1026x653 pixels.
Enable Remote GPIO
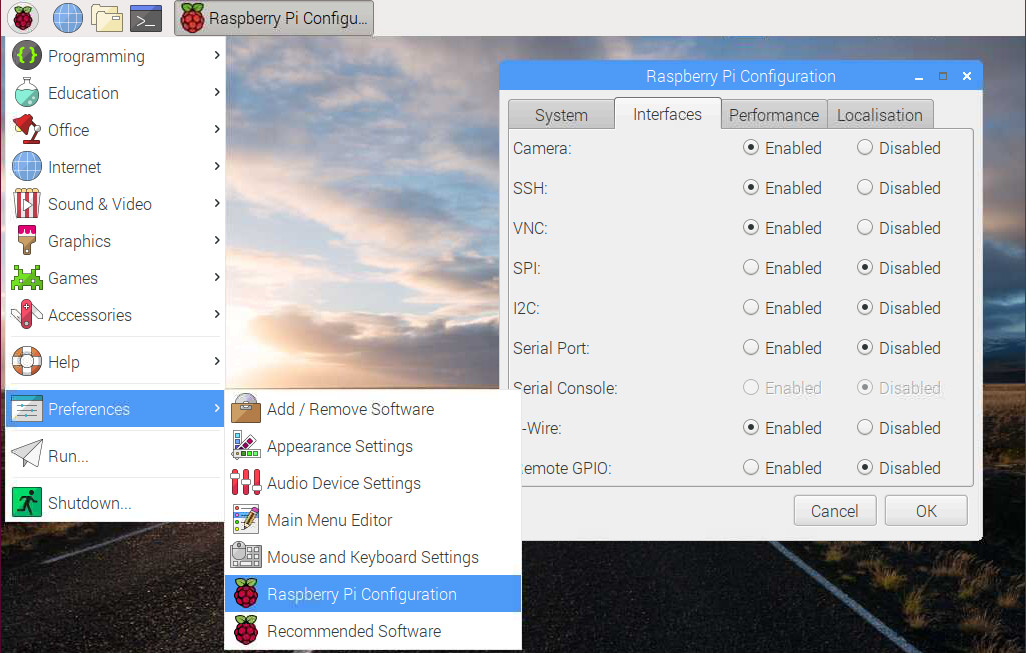[x=751, y=467]
